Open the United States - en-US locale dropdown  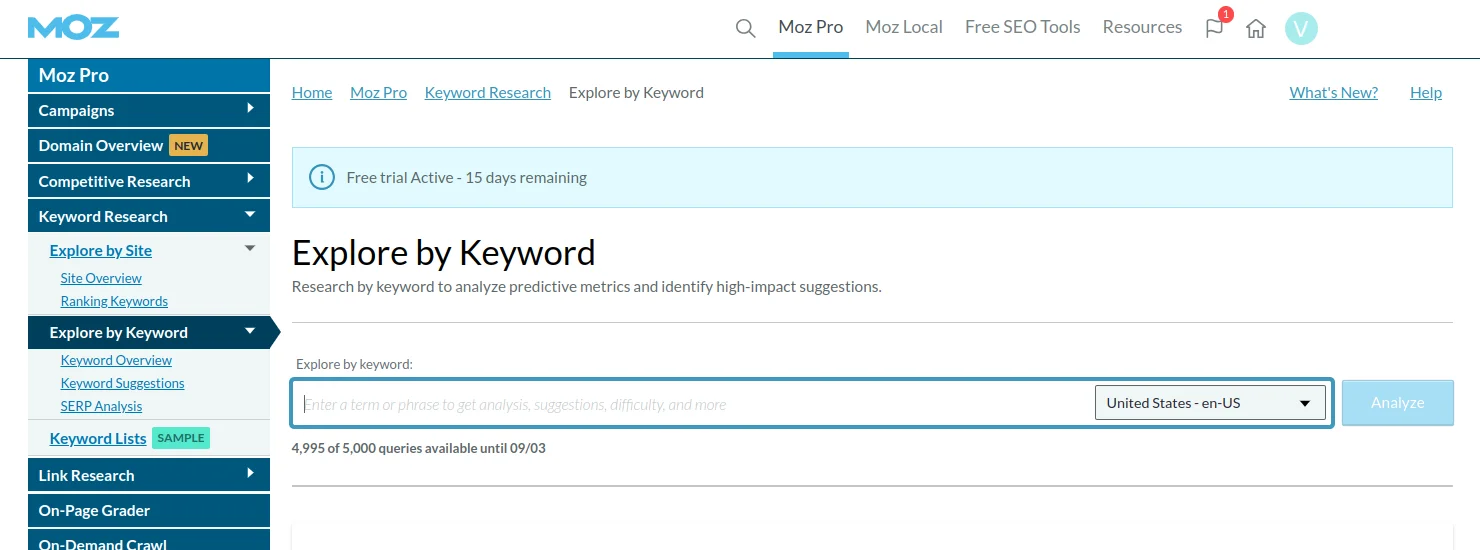pyautogui.click(x=1210, y=403)
